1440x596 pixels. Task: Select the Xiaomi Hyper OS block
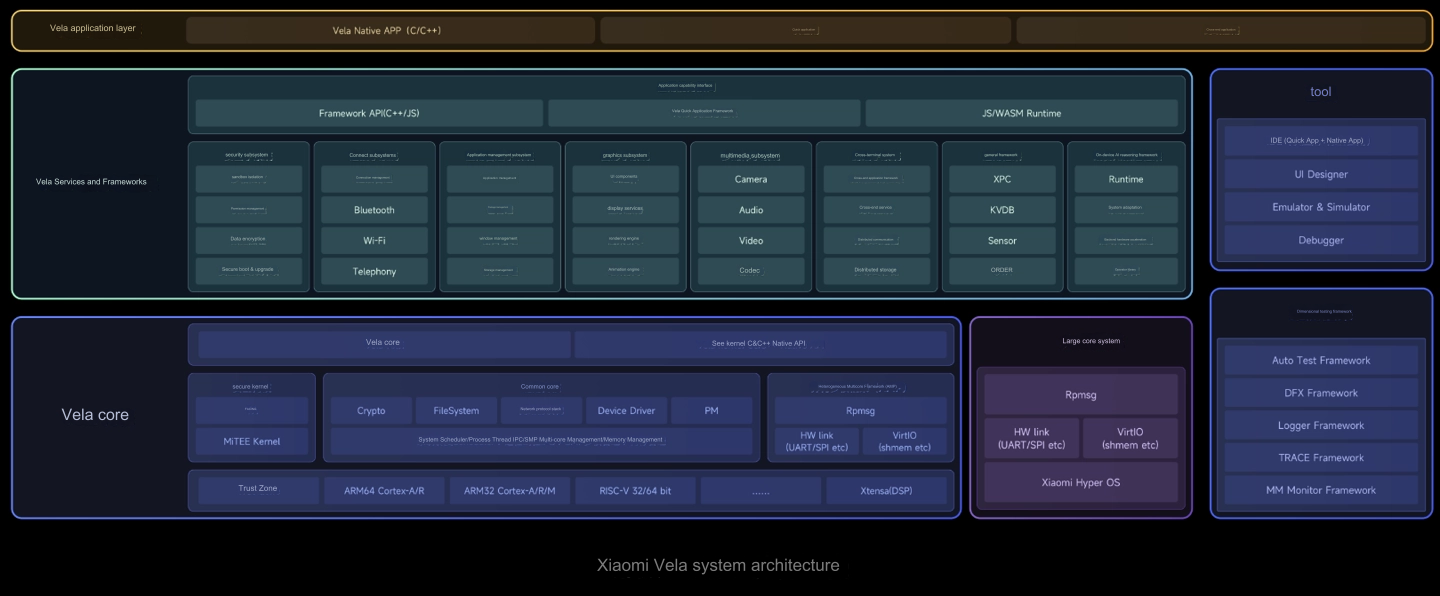tap(1080, 482)
